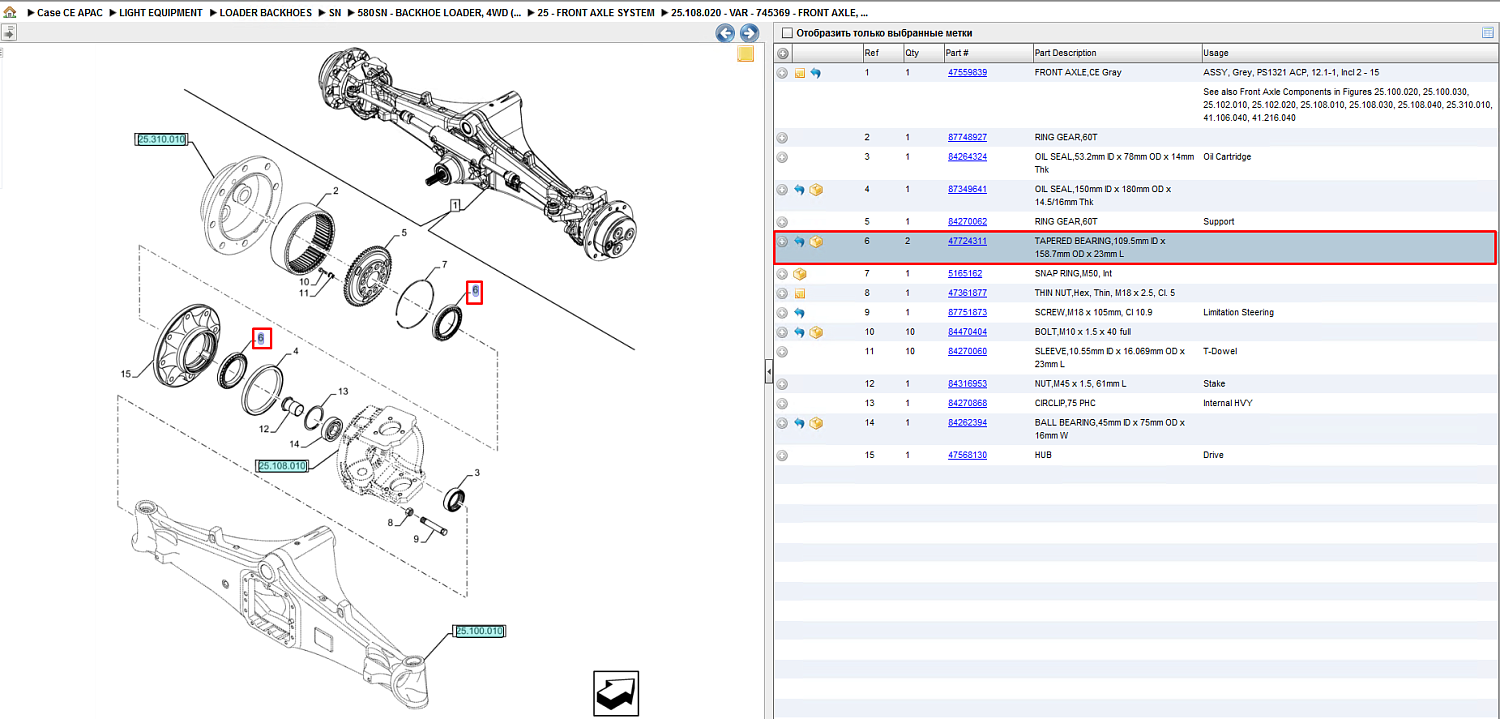Add RING GEAR 87748927 with plus button
Screen dimensions: 1500x719
click(782, 137)
